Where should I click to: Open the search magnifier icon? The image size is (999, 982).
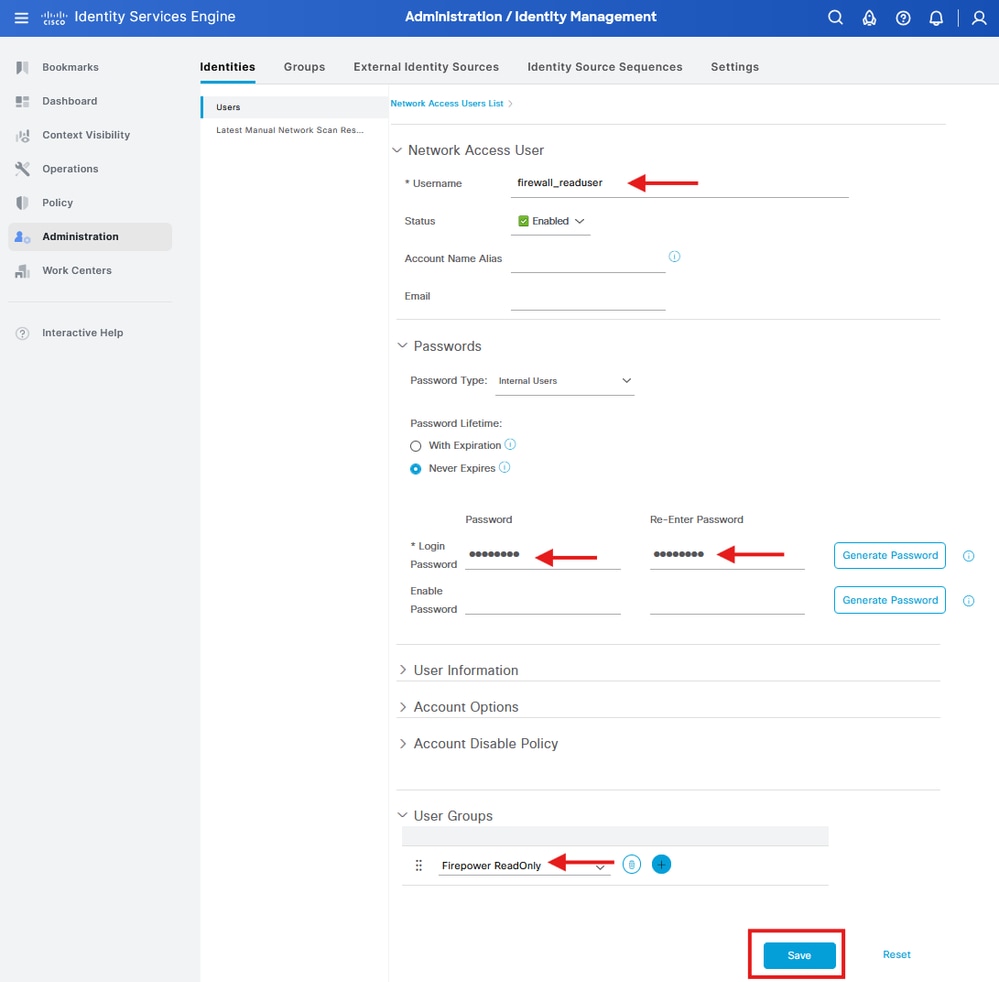[835, 18]
